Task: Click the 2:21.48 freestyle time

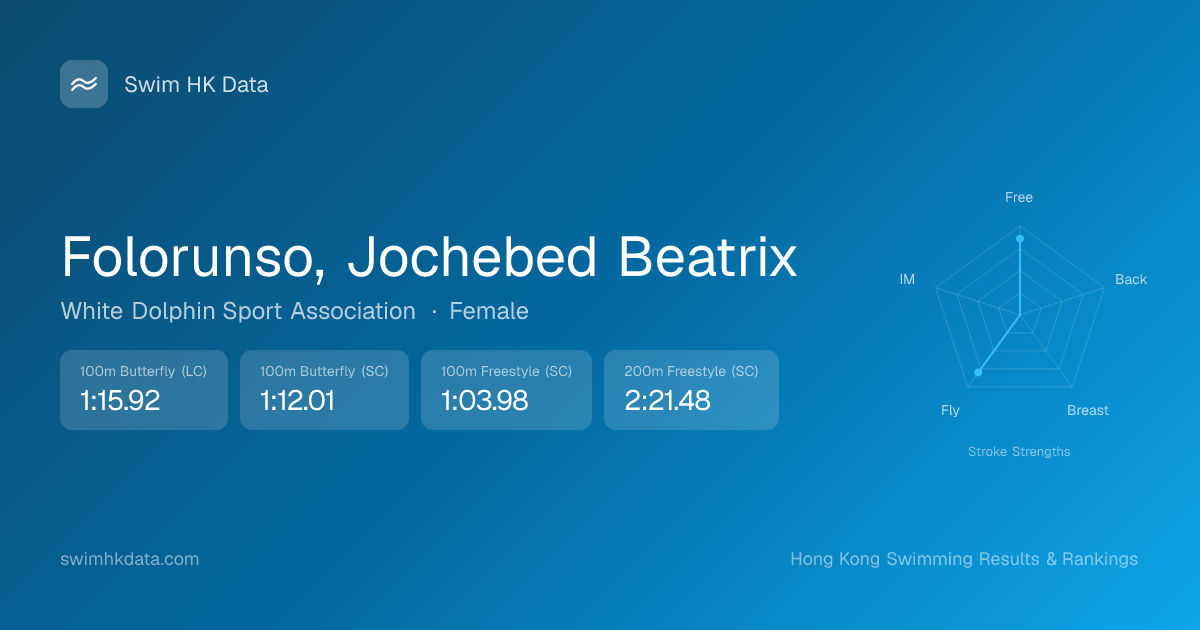Action: coord(667,401)
